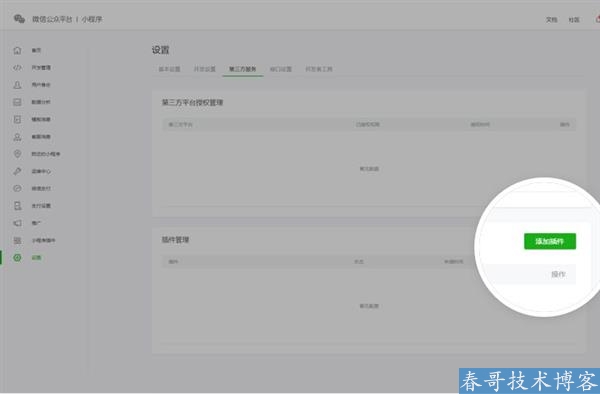The image size is (600, 394).
Task: Click the 状态 column header
Action: click(x=359, y=262)
